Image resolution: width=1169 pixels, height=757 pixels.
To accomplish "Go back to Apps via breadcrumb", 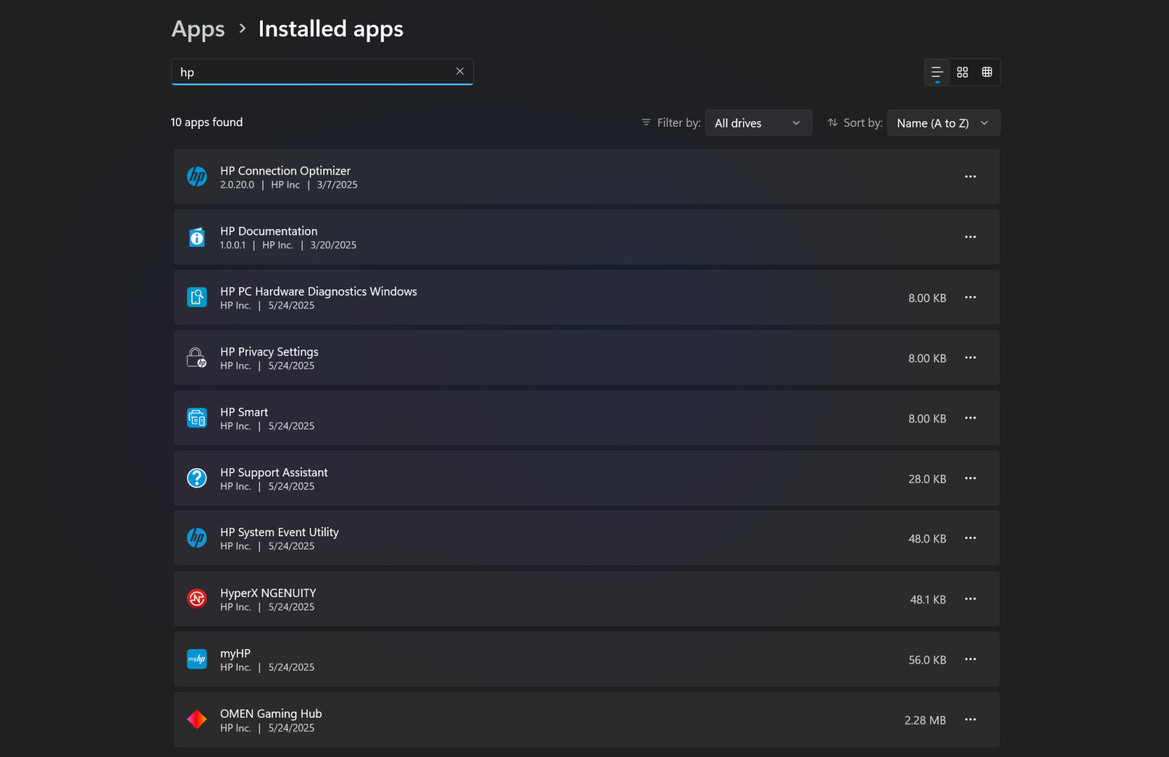I will tap(198, 28).
